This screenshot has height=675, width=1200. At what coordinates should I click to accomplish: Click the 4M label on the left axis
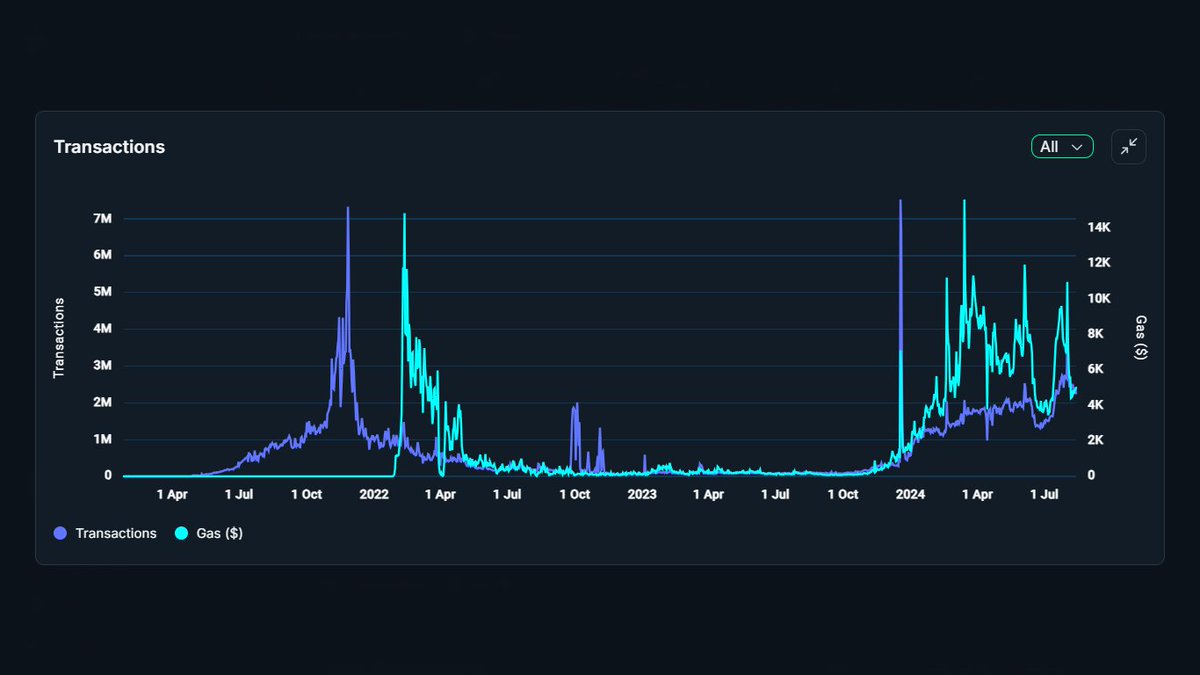(x=101, y=329)
